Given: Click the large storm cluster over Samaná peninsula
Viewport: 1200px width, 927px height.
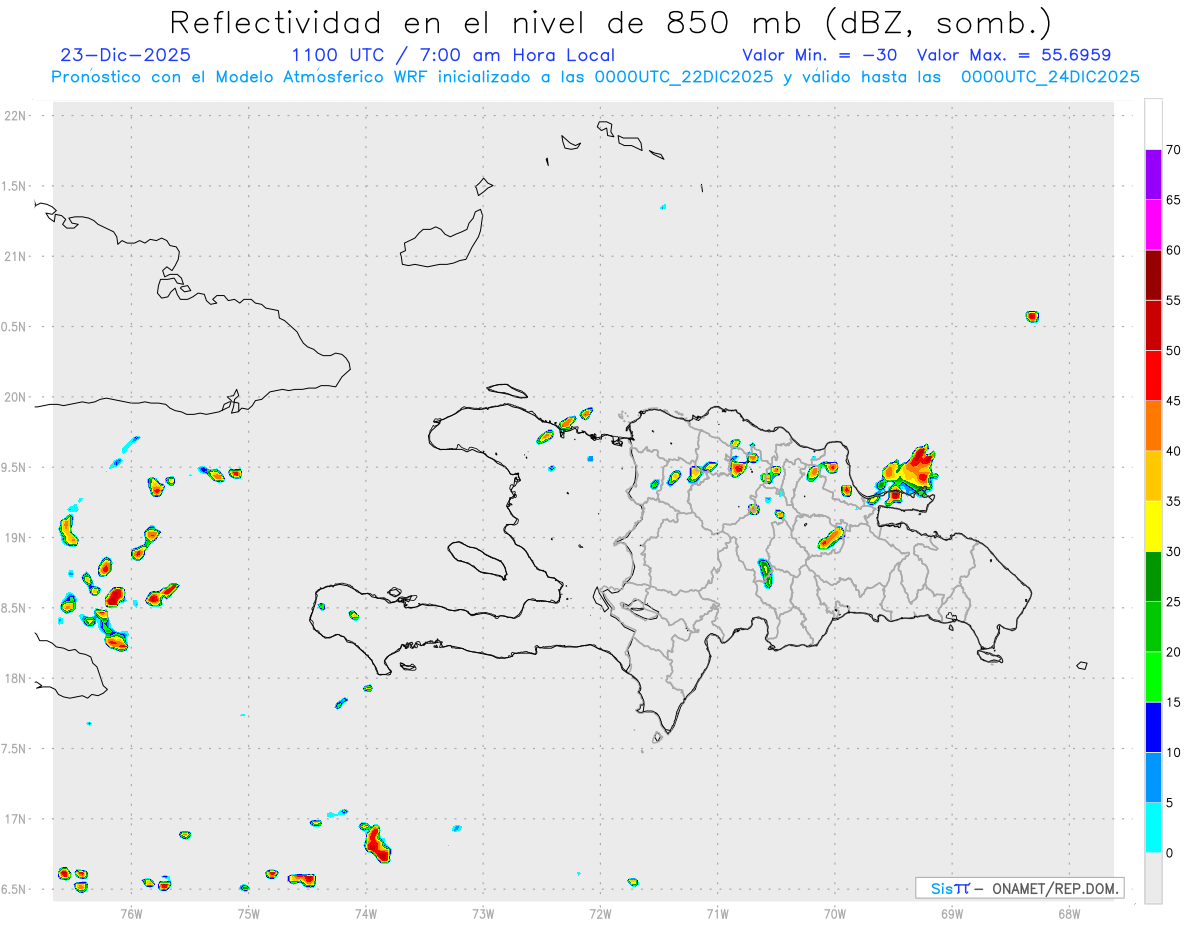Looking at the screenshot, I should coord(907,472).
